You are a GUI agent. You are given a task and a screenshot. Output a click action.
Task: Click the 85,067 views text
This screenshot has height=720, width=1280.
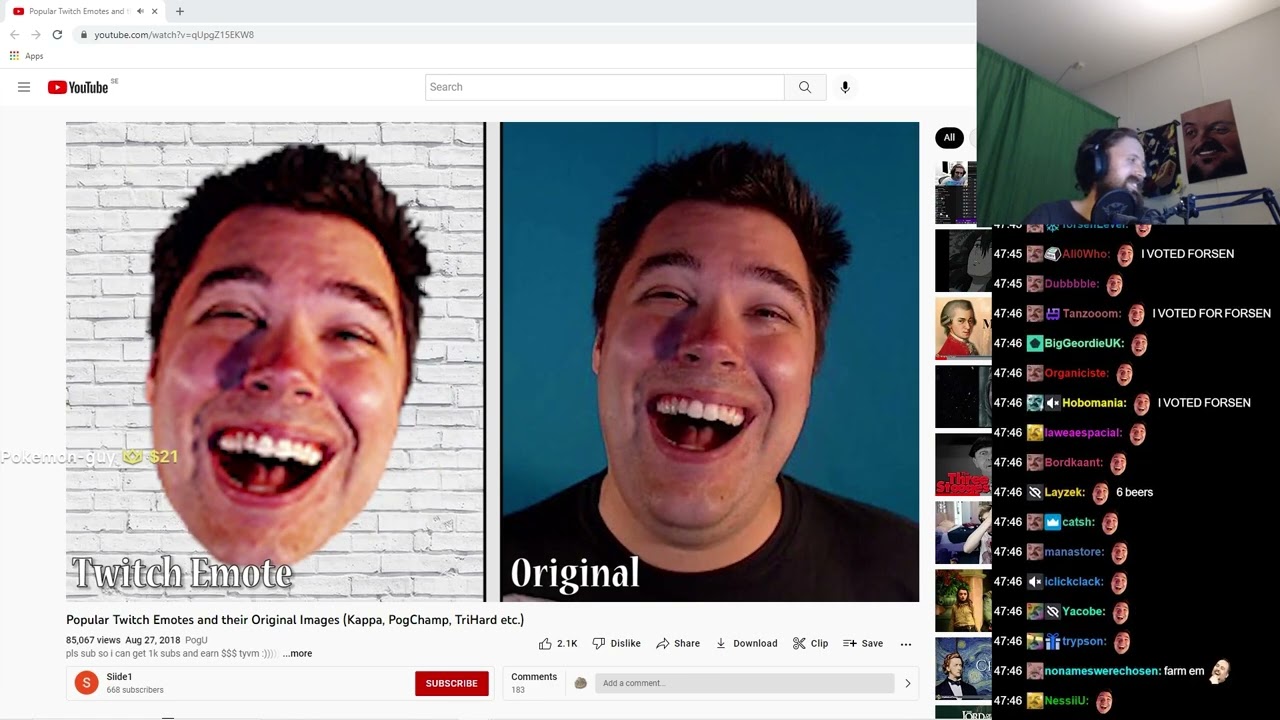[93, 640]
